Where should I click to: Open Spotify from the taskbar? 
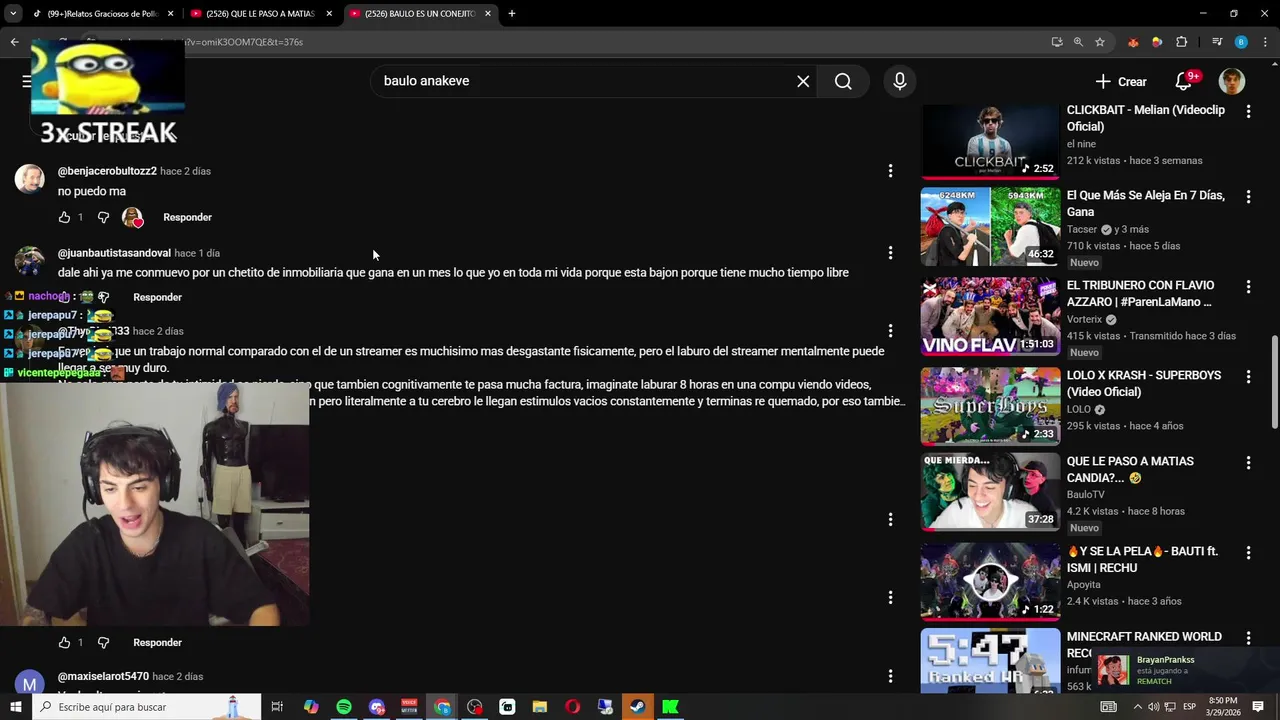coord(344,707)
